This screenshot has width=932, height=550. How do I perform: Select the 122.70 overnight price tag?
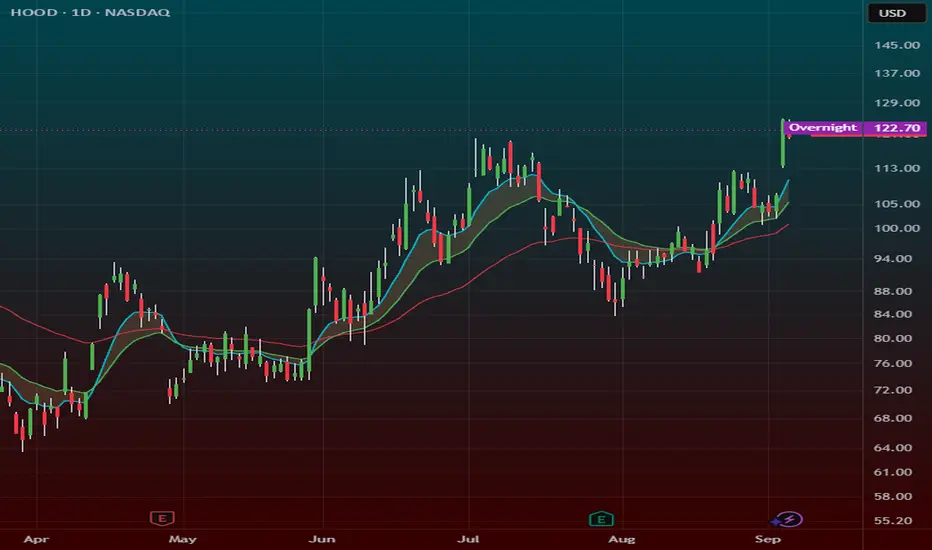[898, 128]
